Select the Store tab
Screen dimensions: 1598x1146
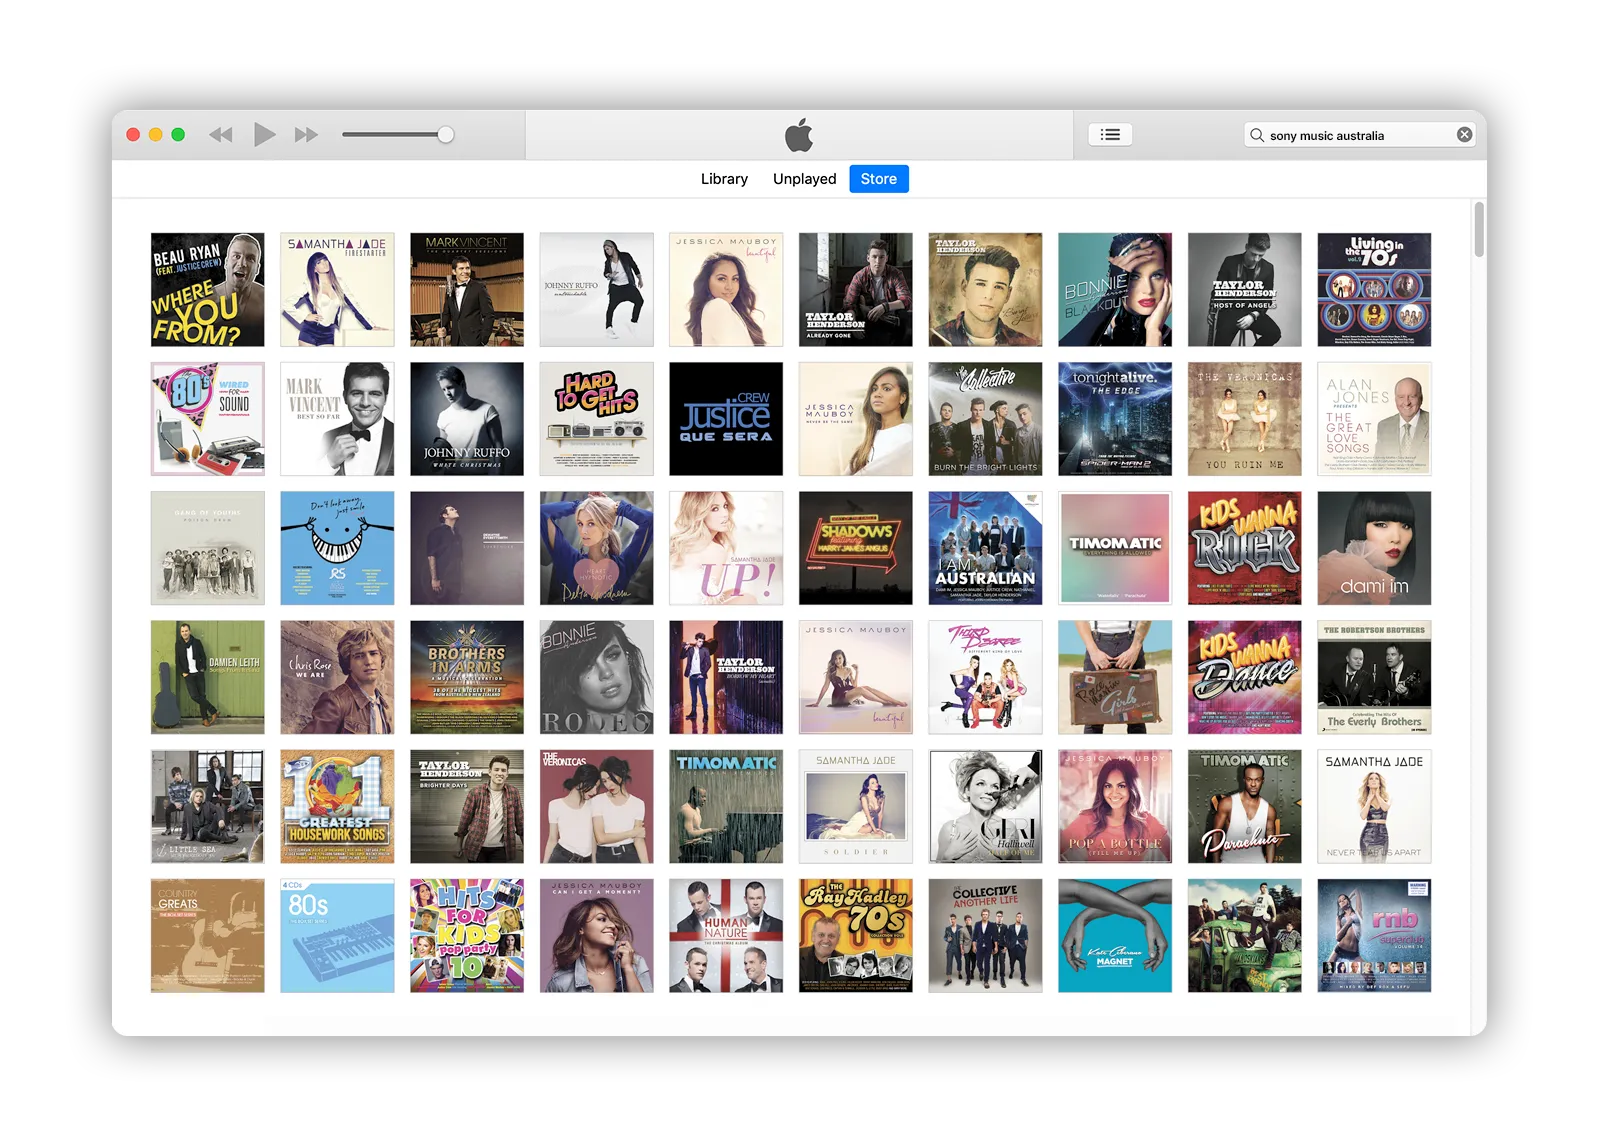point(879,179)
